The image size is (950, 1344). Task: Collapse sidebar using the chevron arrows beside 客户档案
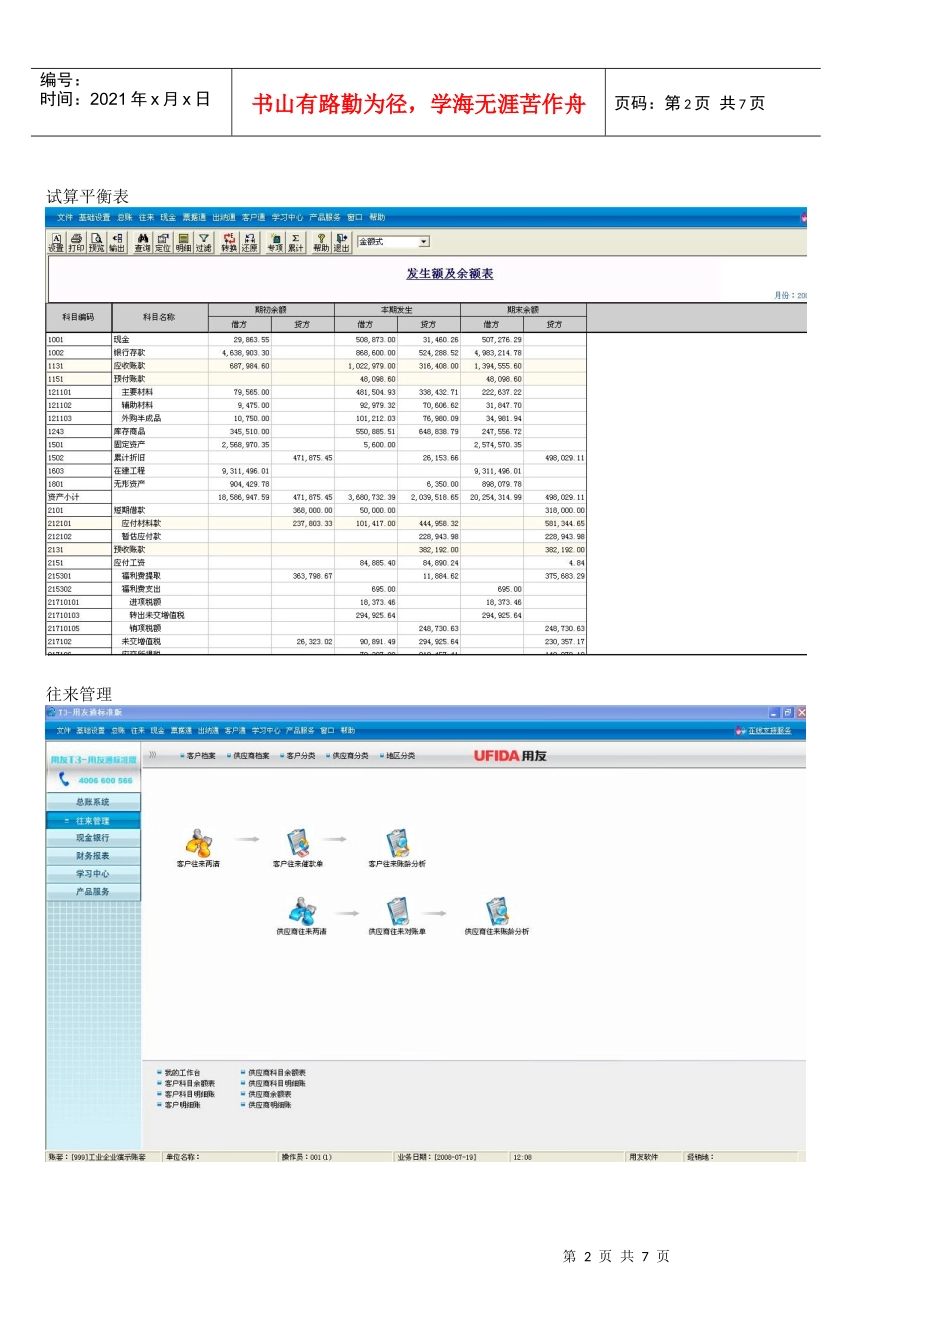coord(153,755)
